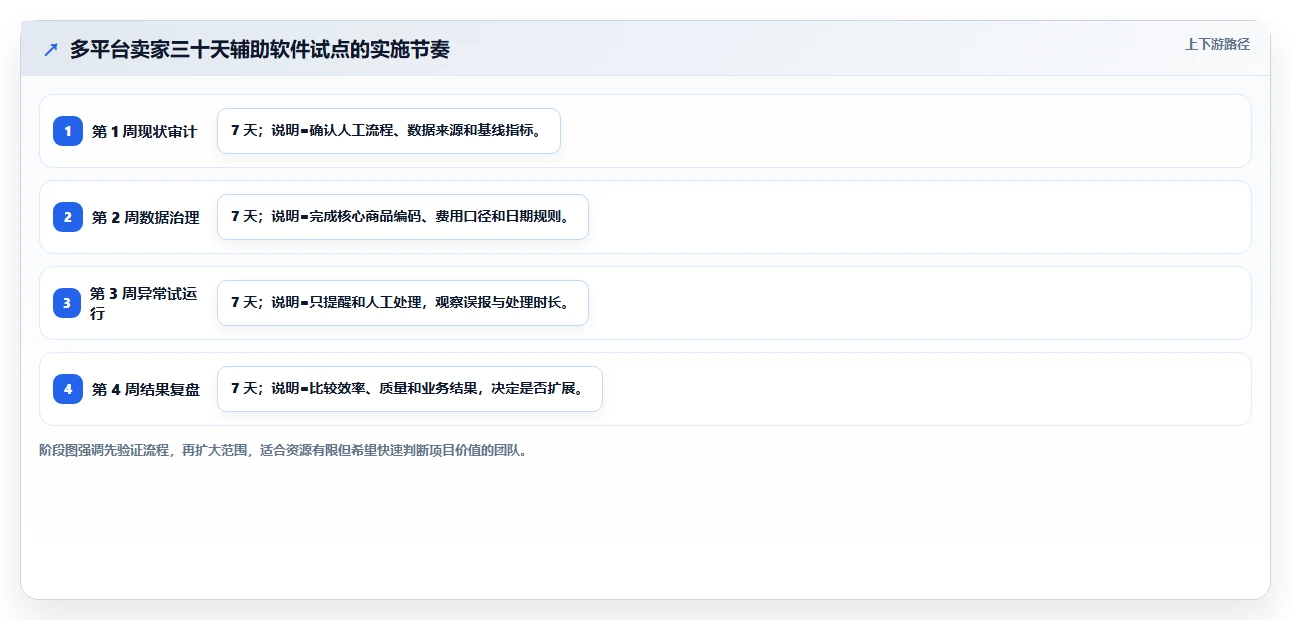Click the description box 比较效率、质量和业务结果
This screenshot has height=620, width=1291.
410,389
